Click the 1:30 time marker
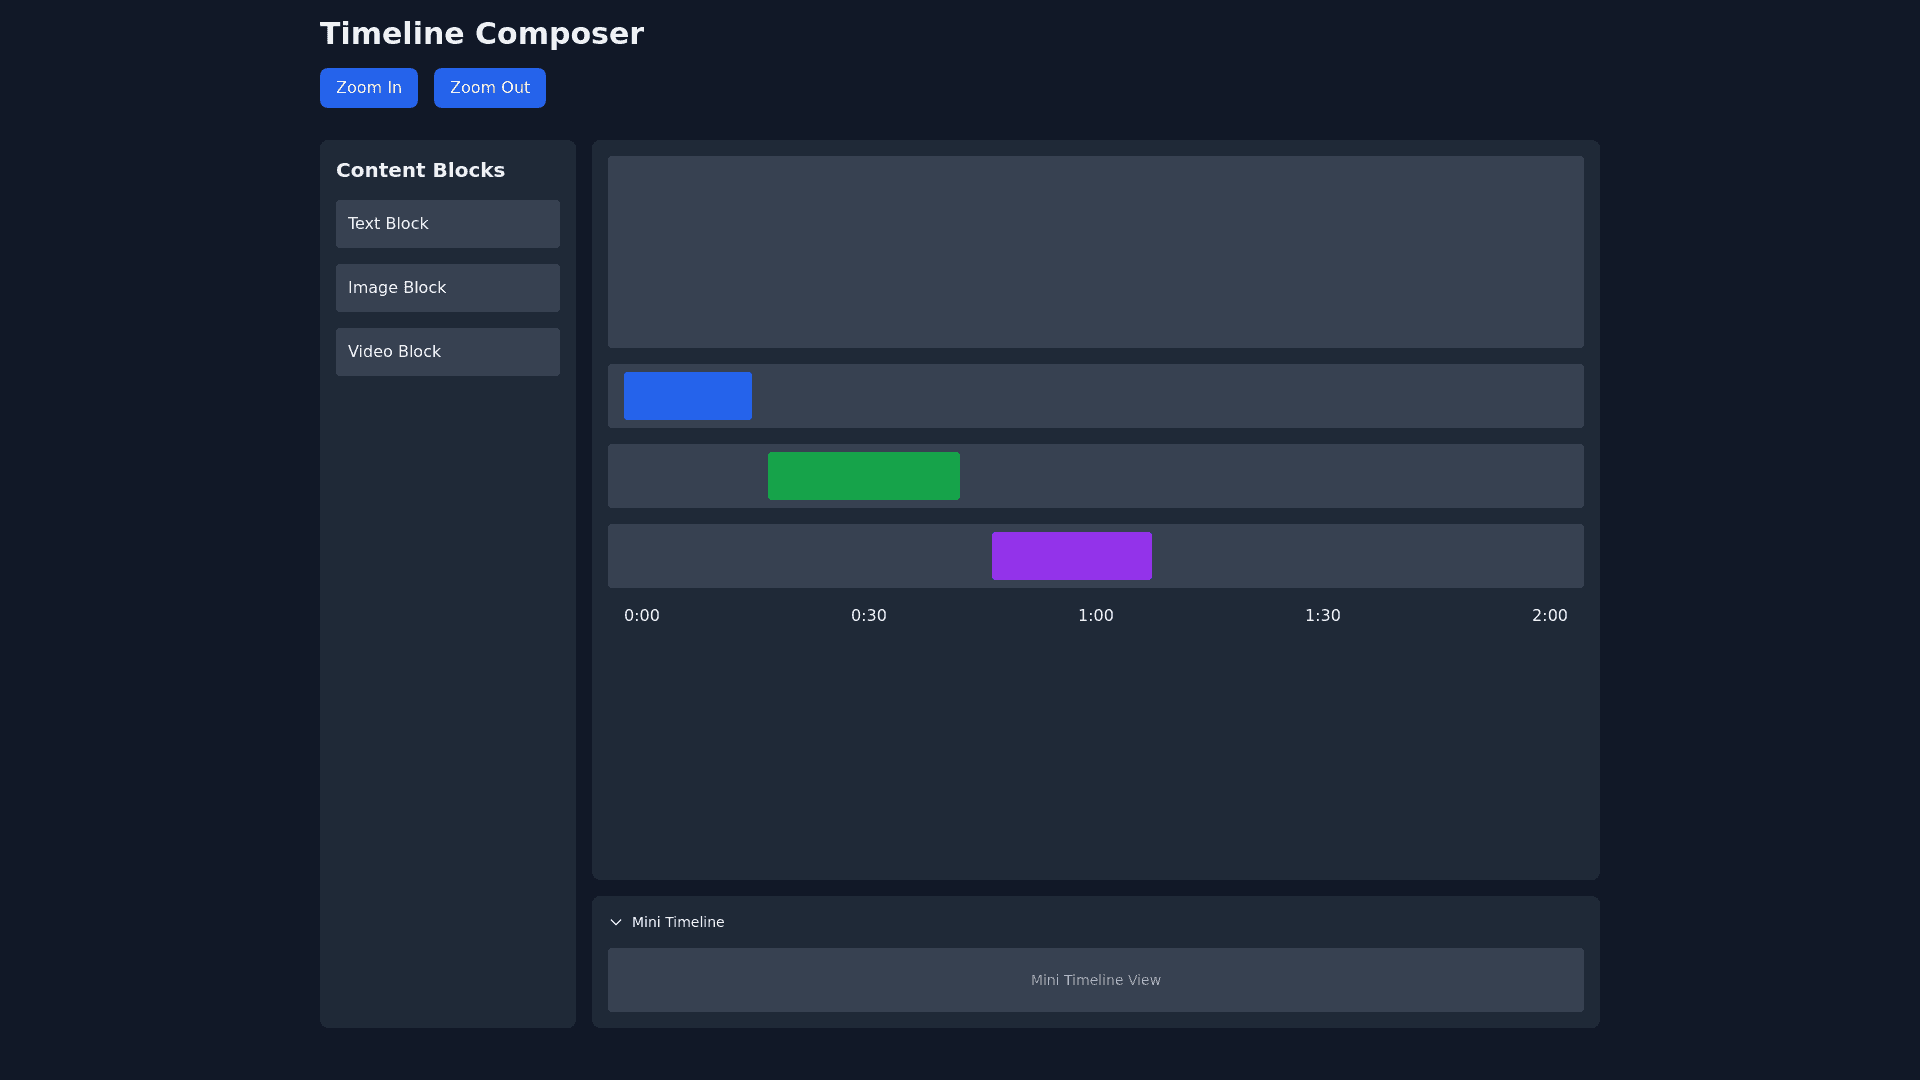The height and width of the screenshot is (1080, 1920). click(1322, 616)
